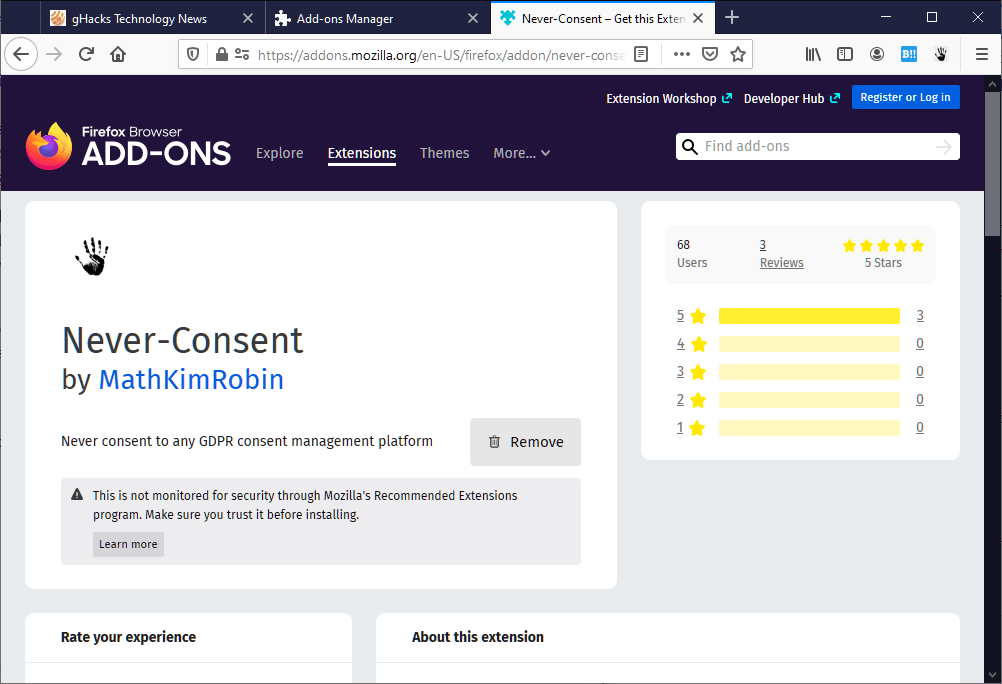Image resolution: width=1002 pixels, height=684 pixels.
Task: Open the More... navigation dropdown
Action: pyautogui.click(x=521, y=153)
